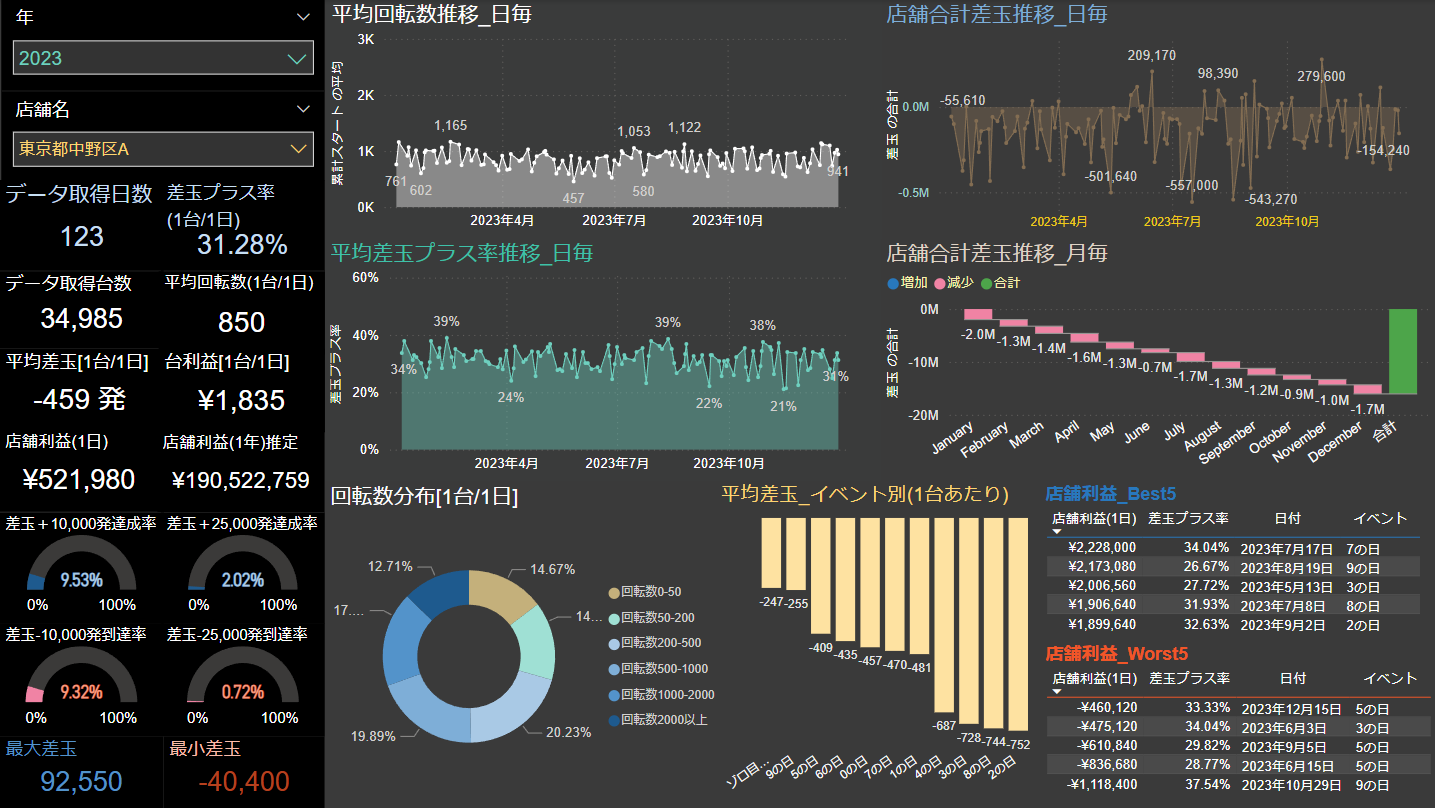Collapse the 年 slicer header chevron
1435x808 pixels.
[304, 17]
